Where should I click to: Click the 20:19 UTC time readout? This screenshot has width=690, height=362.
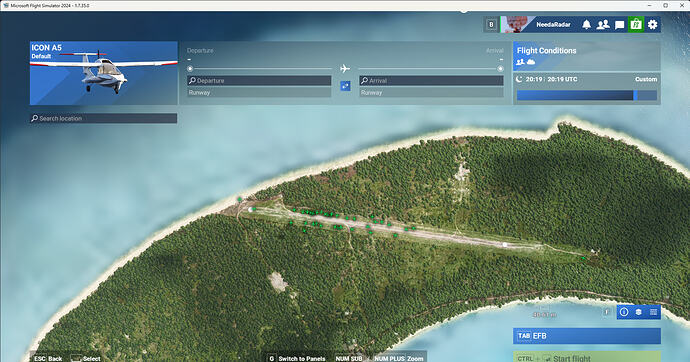[x=551, y=79]
